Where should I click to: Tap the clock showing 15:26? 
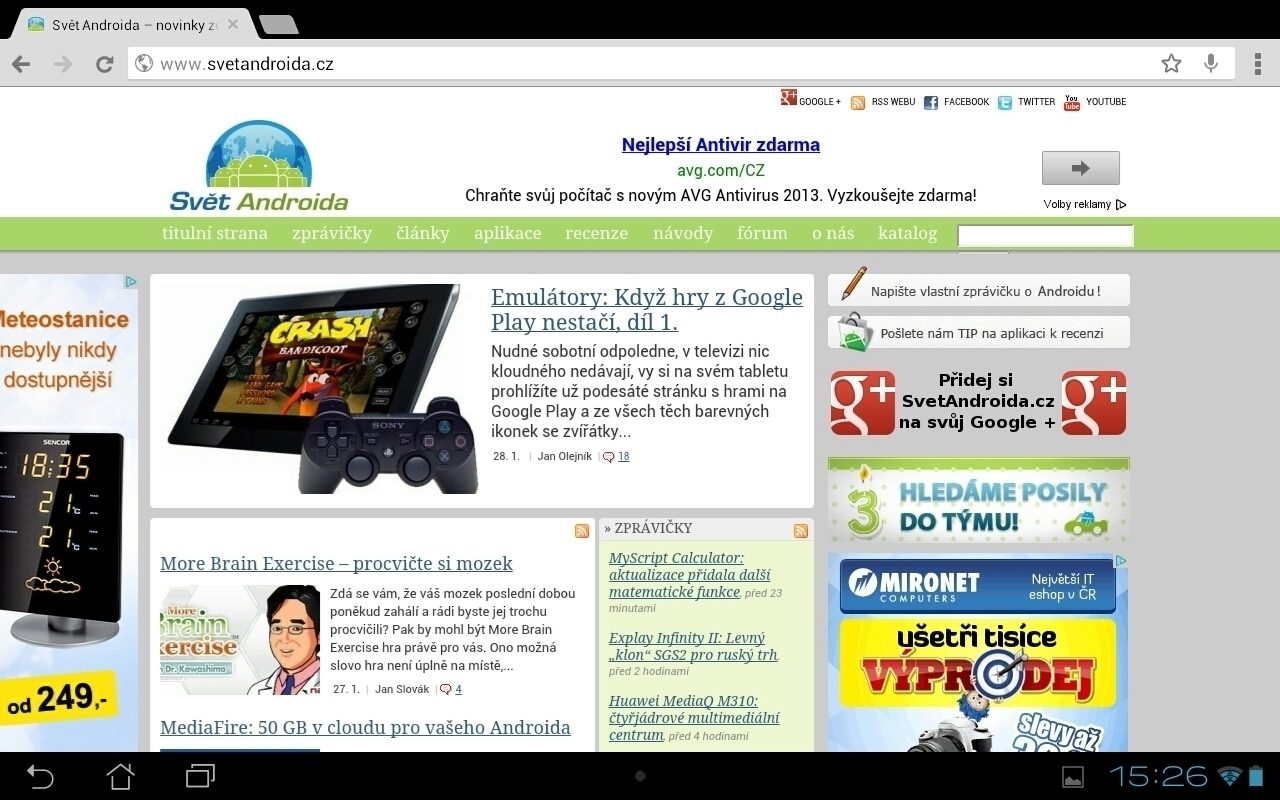[x=1159, y=776]
